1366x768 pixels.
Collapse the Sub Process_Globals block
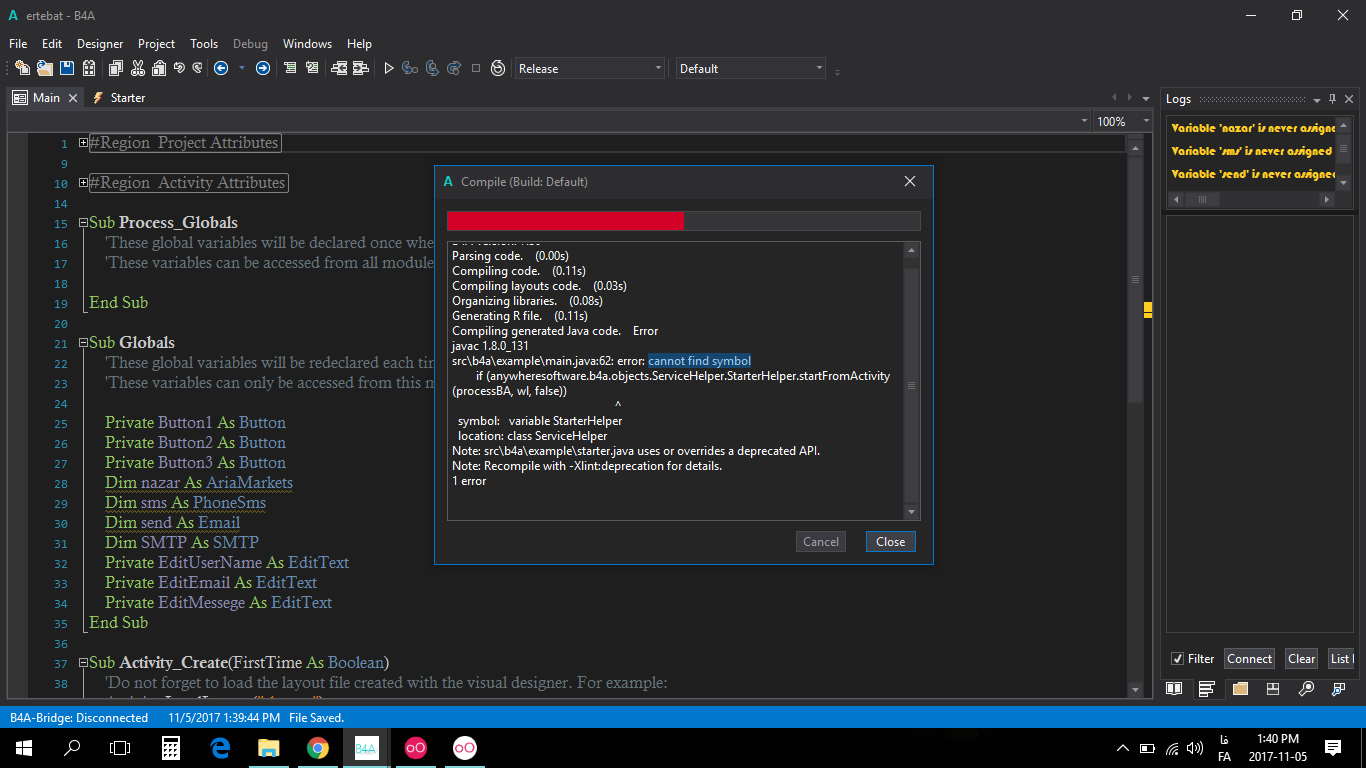point(84,223)
